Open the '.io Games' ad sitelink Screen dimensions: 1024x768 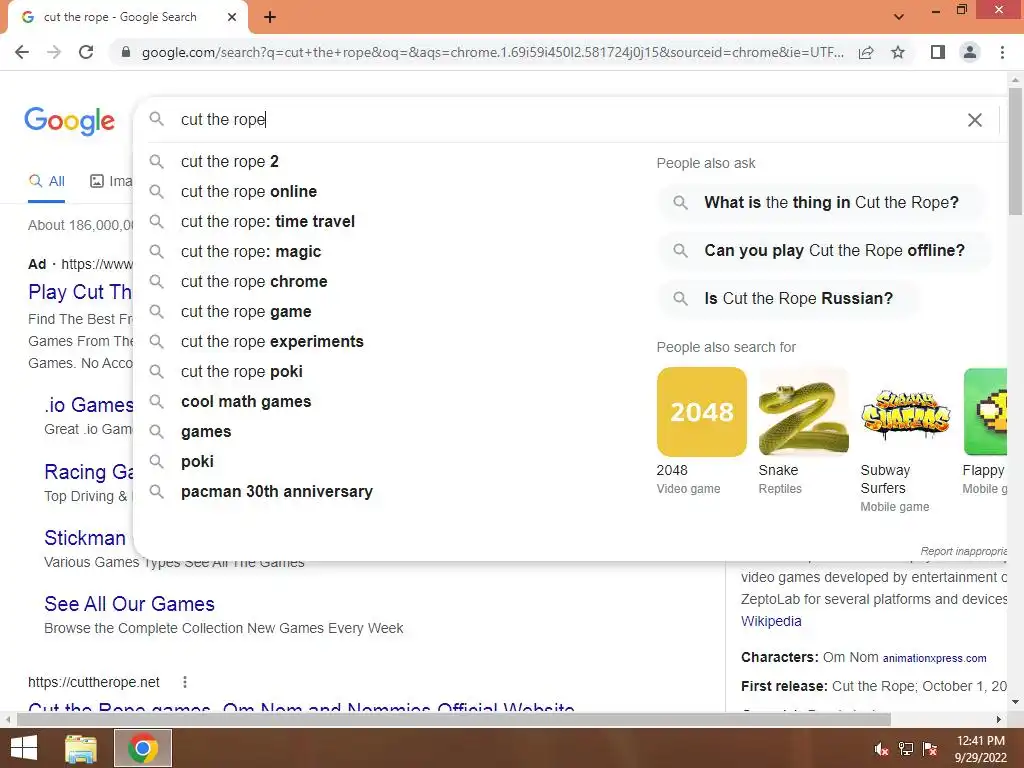tap(89, 405)
